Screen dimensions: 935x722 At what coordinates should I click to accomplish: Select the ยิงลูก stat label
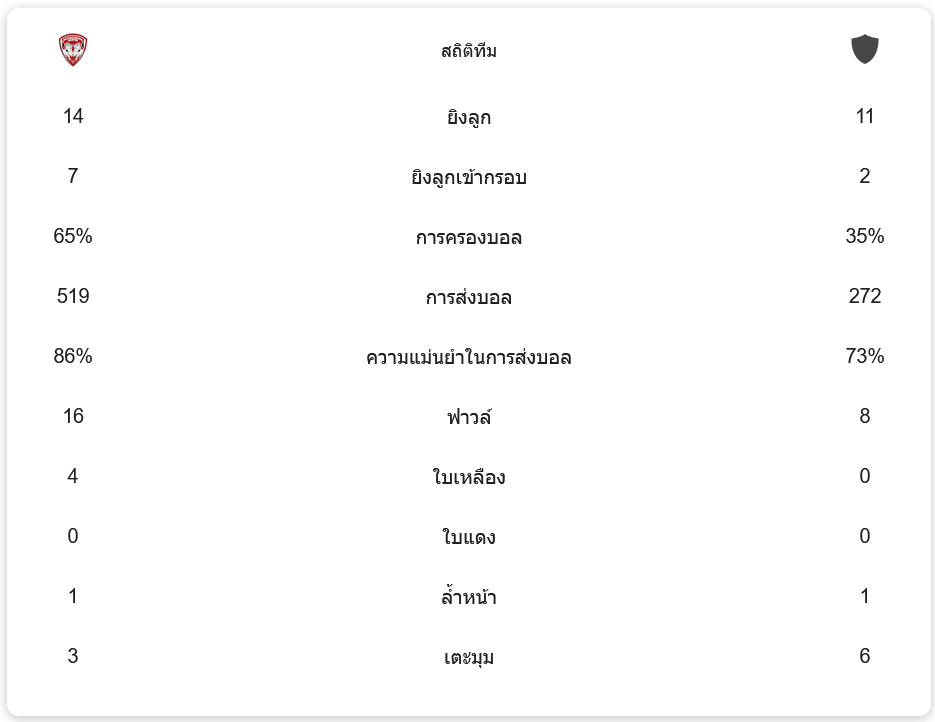pyautogui.click(x=468, y=118)
